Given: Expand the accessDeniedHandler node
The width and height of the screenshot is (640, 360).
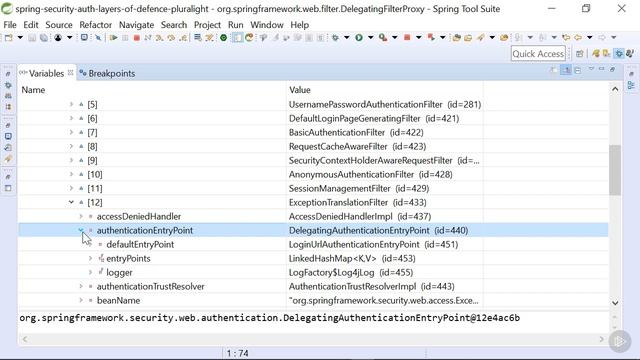Looking at the screenshot, I should pyautogui.click(x=81, y=216).
